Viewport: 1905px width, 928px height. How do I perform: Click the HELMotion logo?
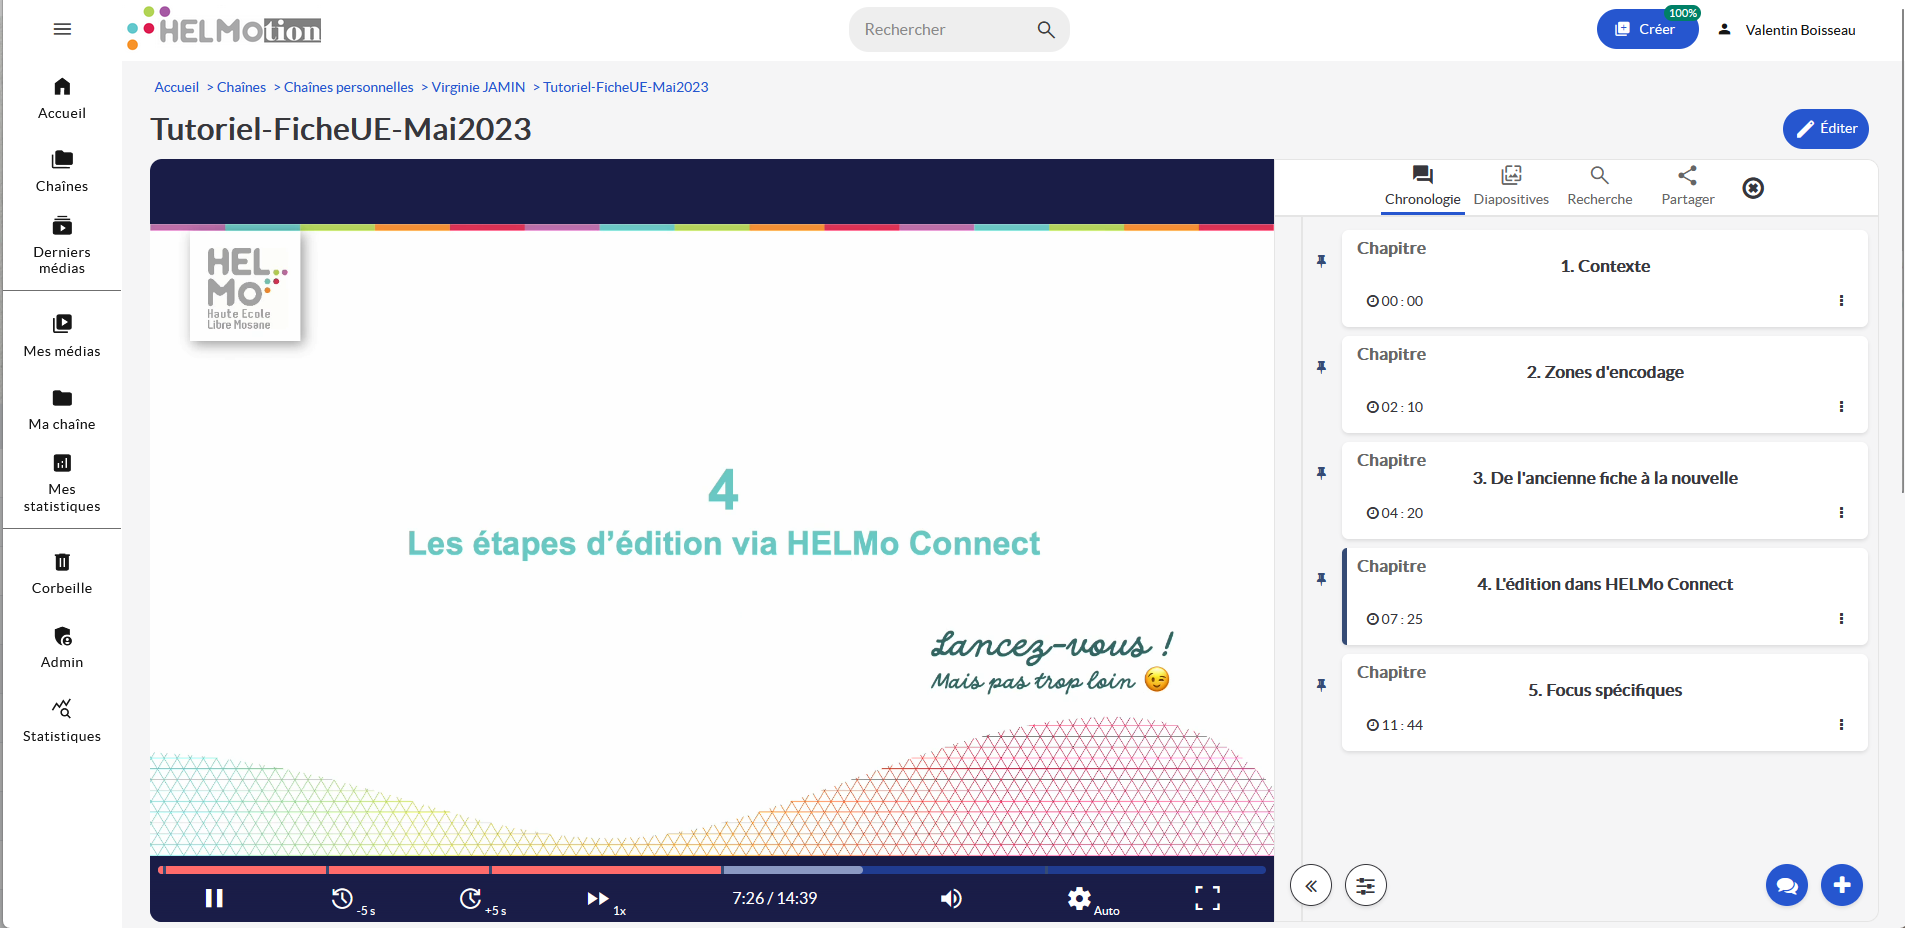tap(224, 28)
